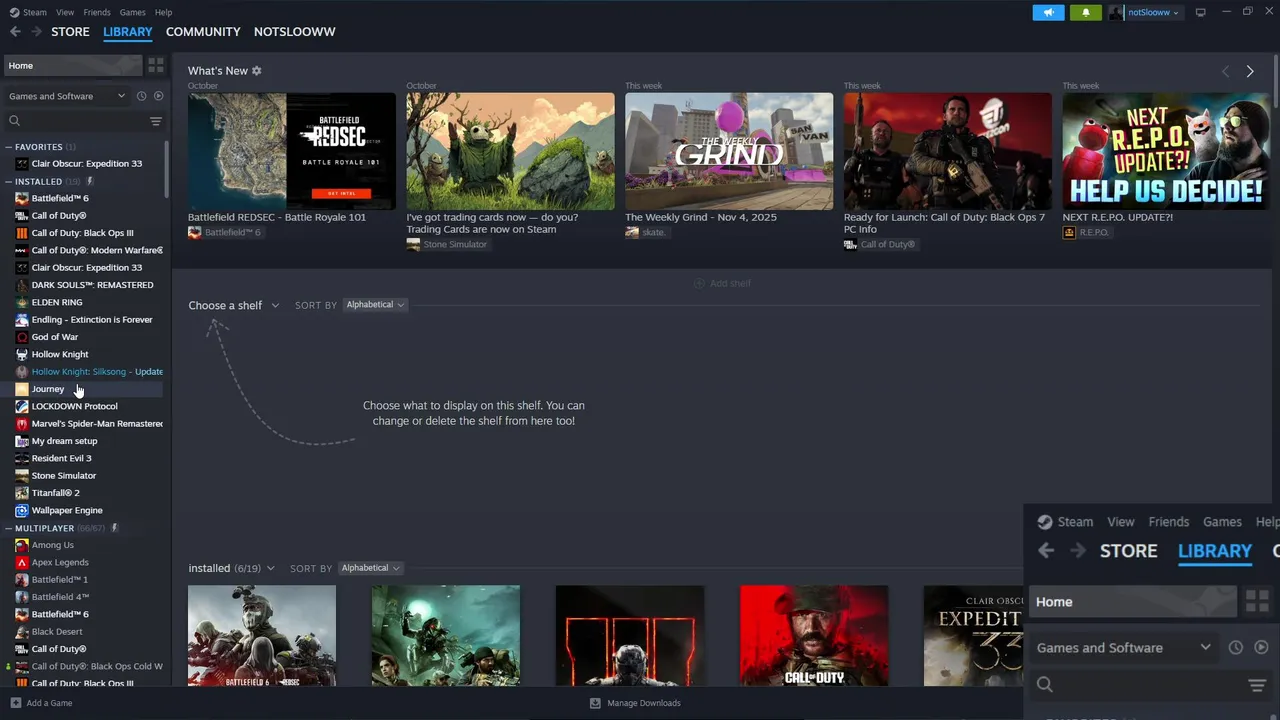
Task: Click the Hollow Knight icon in sidebar
Action: [22, 354]
